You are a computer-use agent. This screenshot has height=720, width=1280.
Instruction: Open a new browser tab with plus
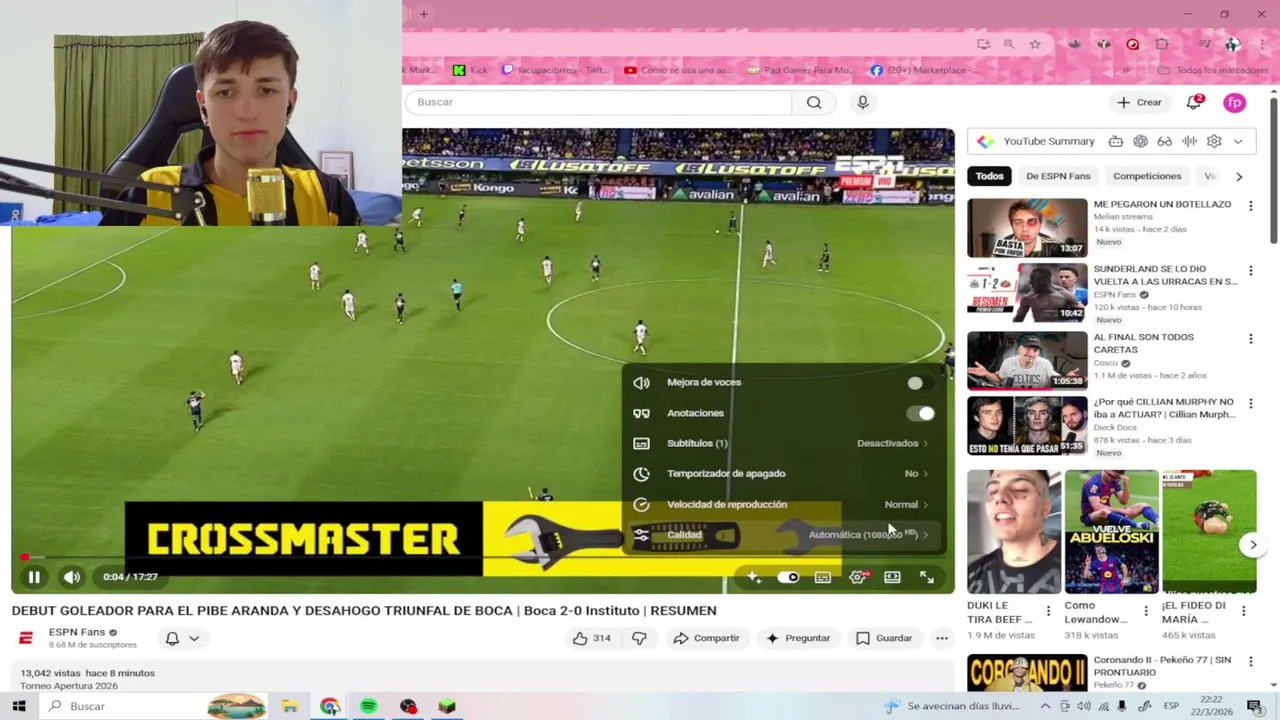coord(424,14)
